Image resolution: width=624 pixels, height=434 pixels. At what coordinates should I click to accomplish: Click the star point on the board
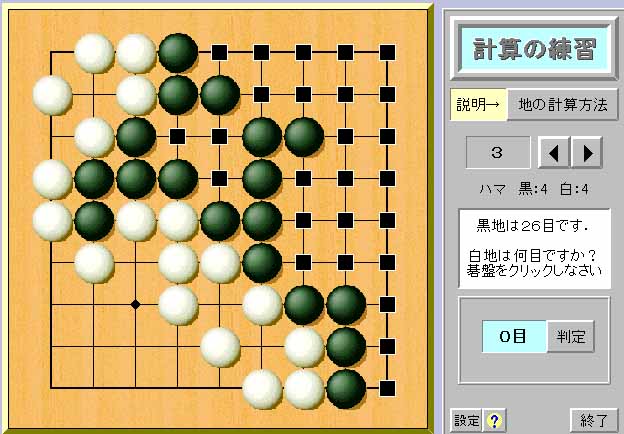point(136,305)
